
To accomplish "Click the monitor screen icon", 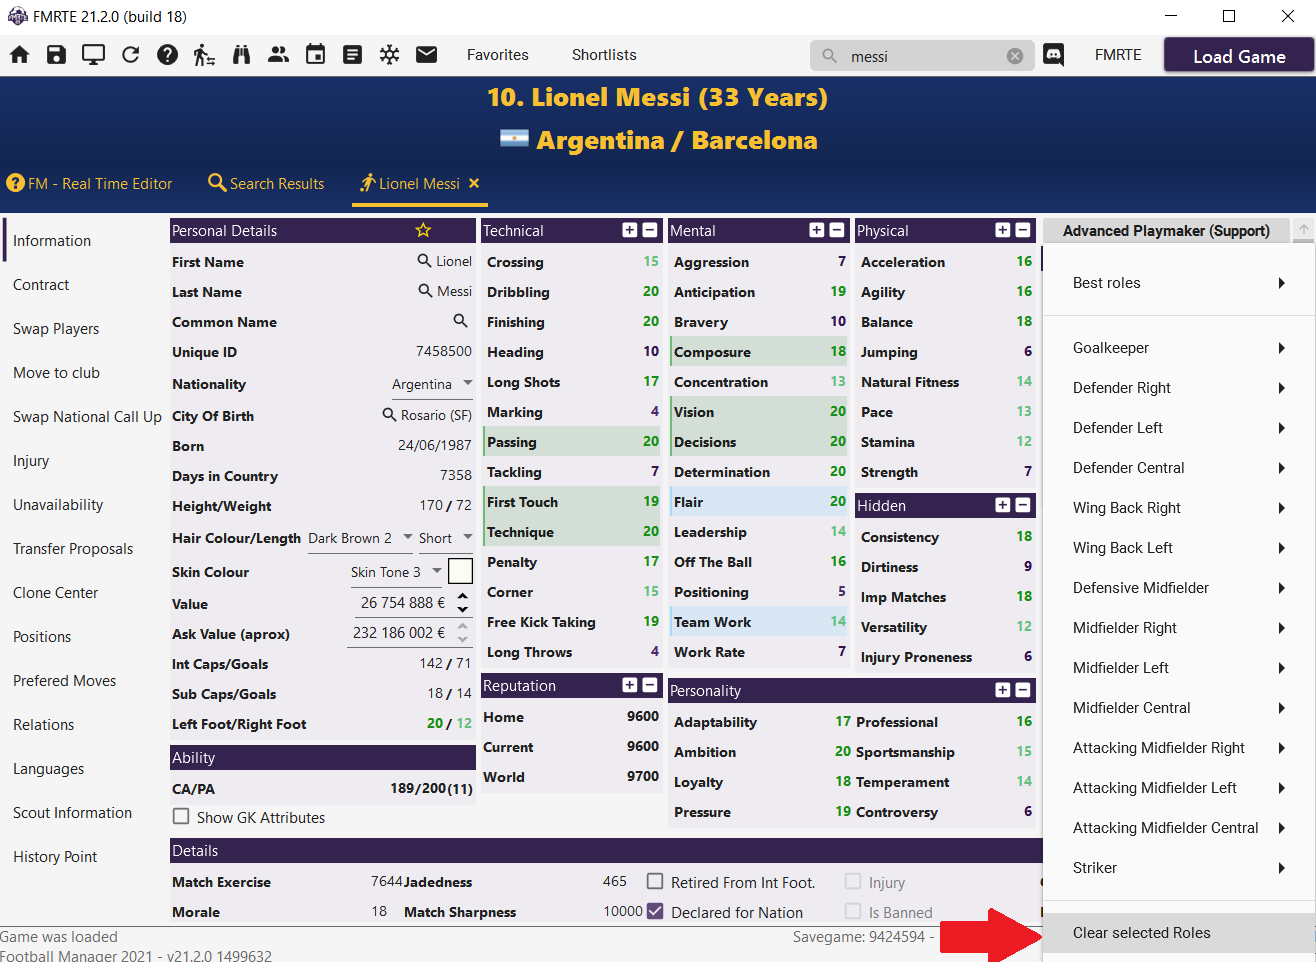I will tap(94, 55).
